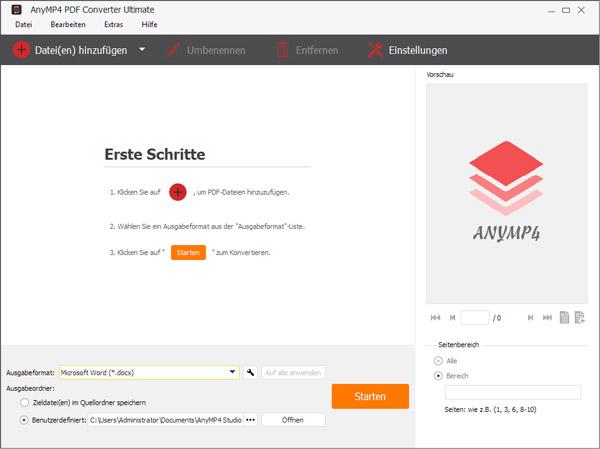Click the red plus icon in Erste Schritte
600x449 pixels.
pos(178,192)
